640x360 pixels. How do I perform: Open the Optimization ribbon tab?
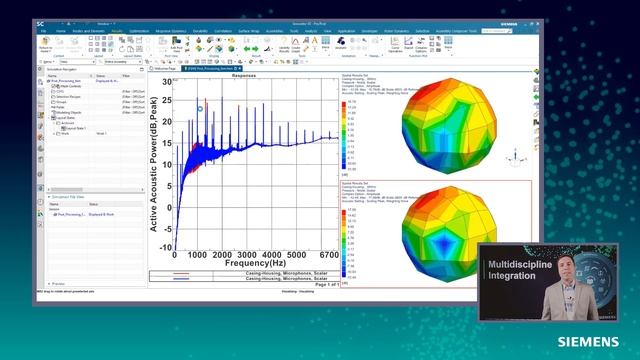pyautogui.click(x=139, y=31)
